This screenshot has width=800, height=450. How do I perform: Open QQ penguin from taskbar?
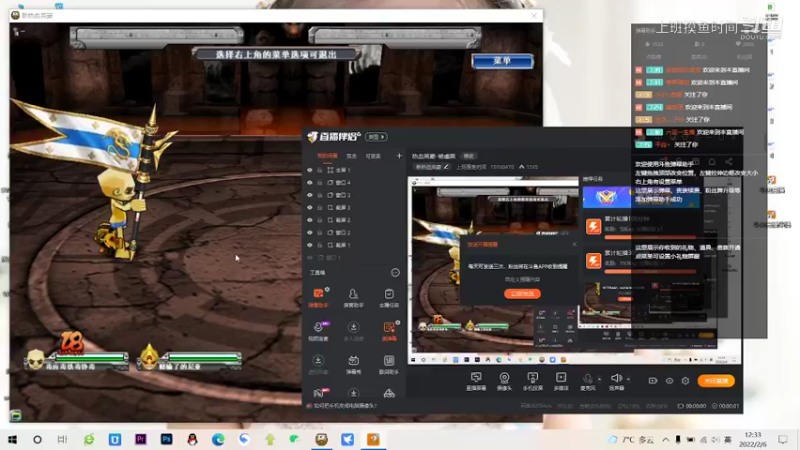tap(192, 439)
